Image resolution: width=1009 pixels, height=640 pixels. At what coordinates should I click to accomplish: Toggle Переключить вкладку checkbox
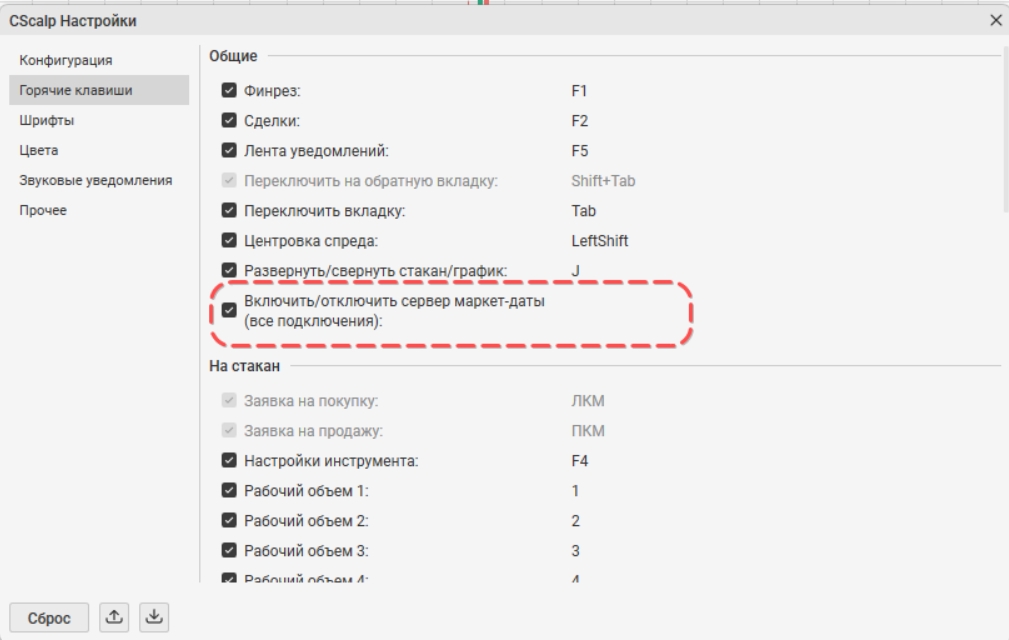(229, 210)
